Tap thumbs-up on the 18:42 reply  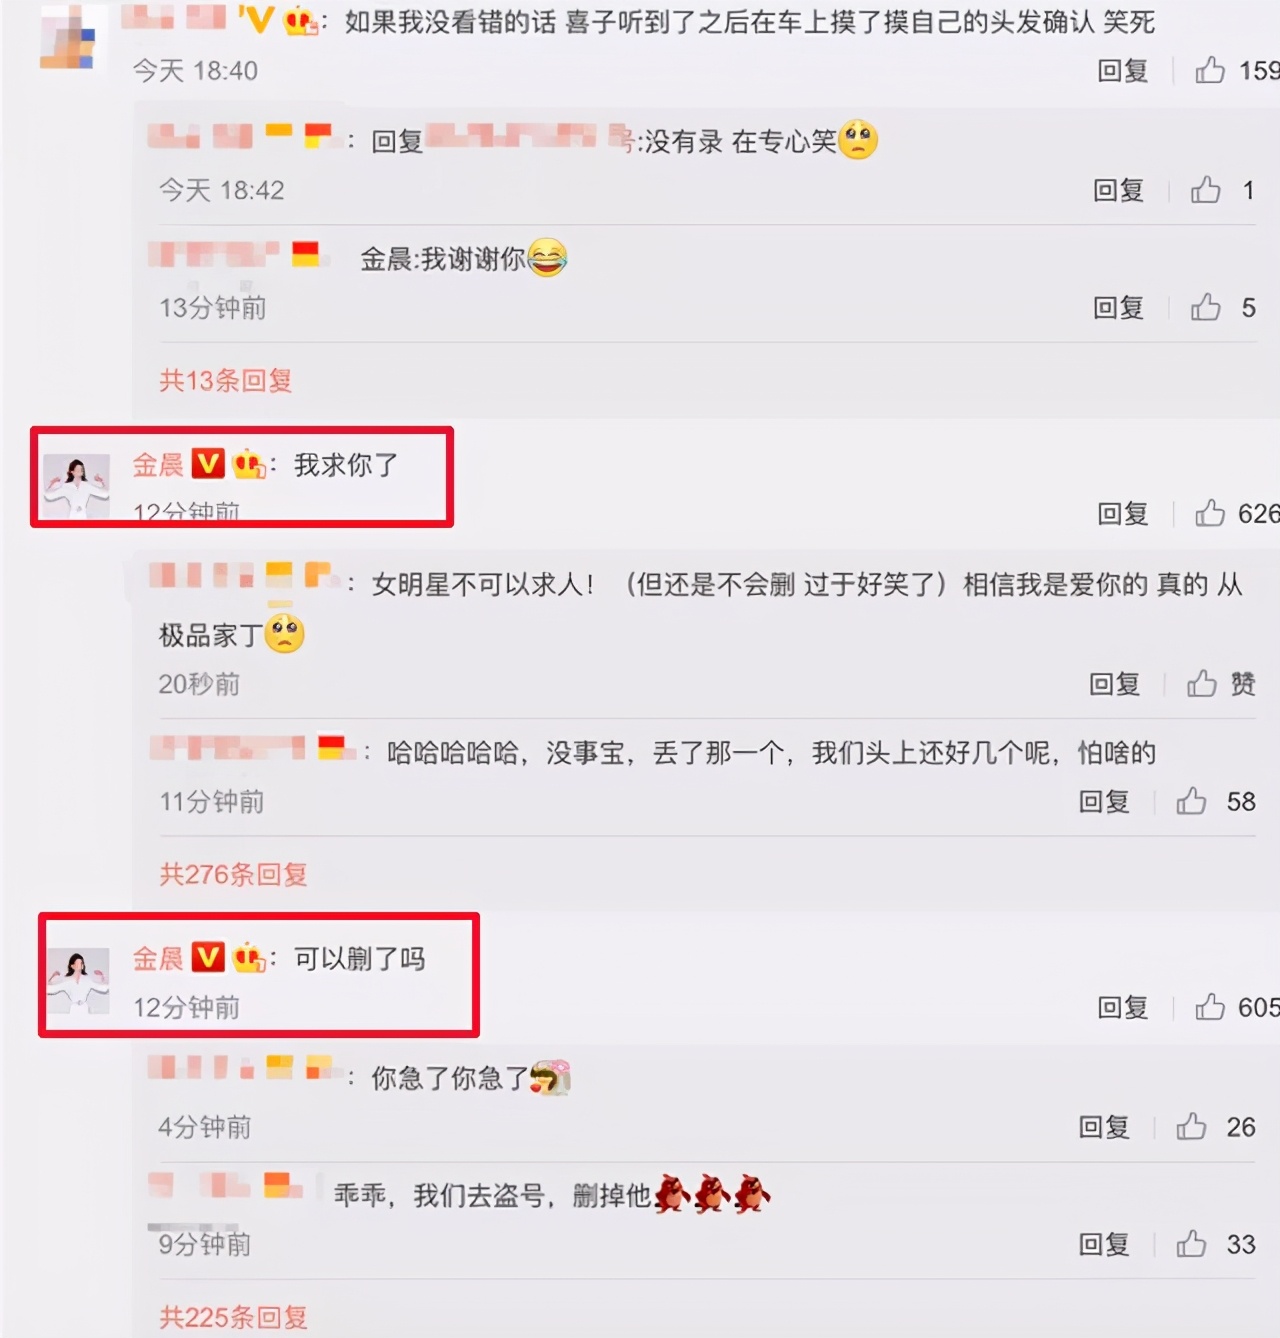click(x=1206, y=189)
